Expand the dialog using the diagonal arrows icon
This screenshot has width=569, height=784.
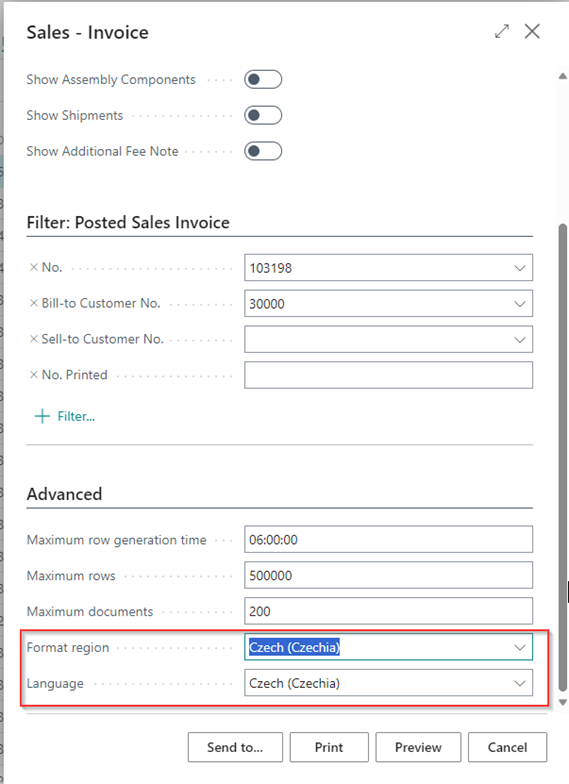502,32
